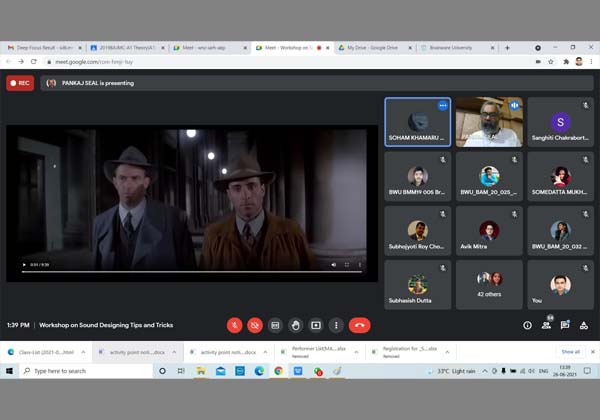Viewport: 600px width, 420px height.
Task: Click the red leave call button
Action: (360, 325)
